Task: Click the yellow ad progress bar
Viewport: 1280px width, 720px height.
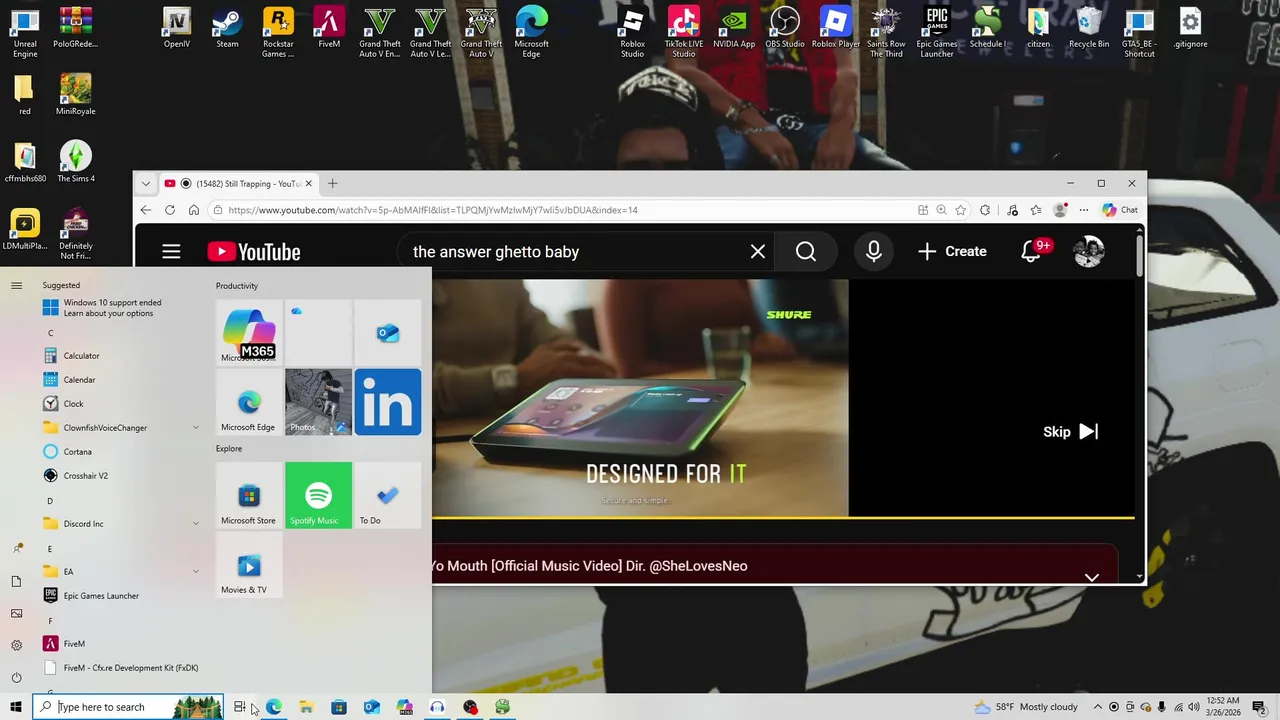Action: (783, 518)
